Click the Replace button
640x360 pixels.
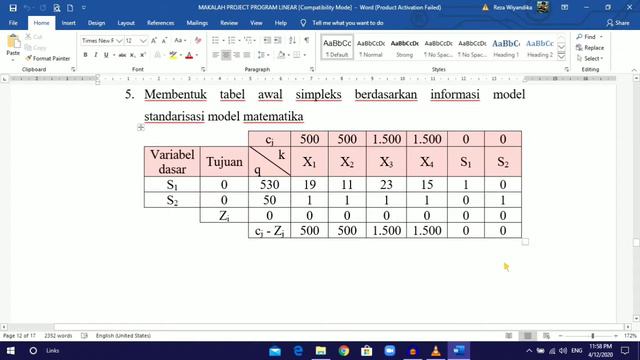590,48
